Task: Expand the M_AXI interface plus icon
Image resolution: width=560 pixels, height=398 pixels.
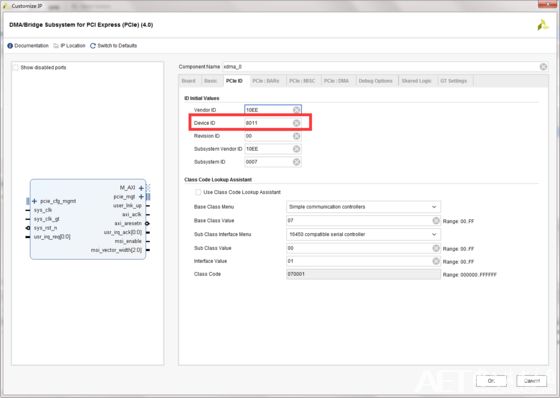Action: tap(141, 188)
